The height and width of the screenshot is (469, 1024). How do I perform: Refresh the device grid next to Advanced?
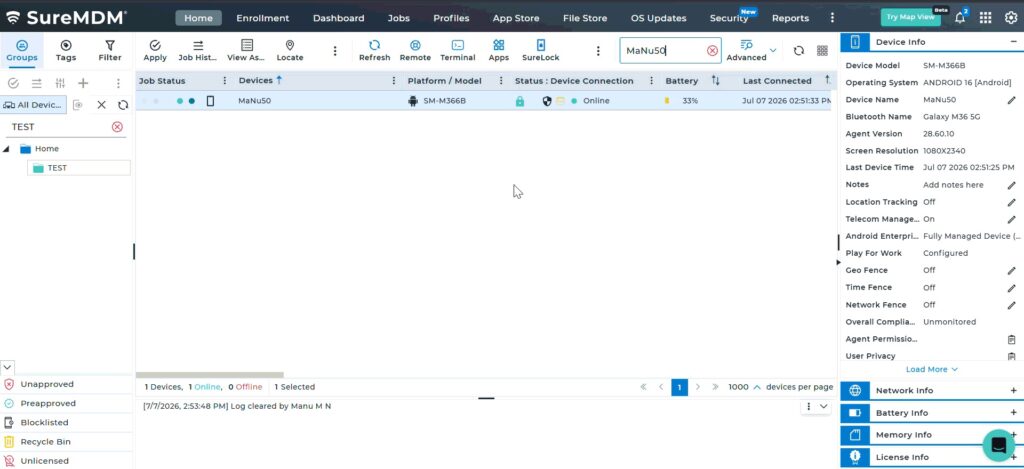point(799,50)
